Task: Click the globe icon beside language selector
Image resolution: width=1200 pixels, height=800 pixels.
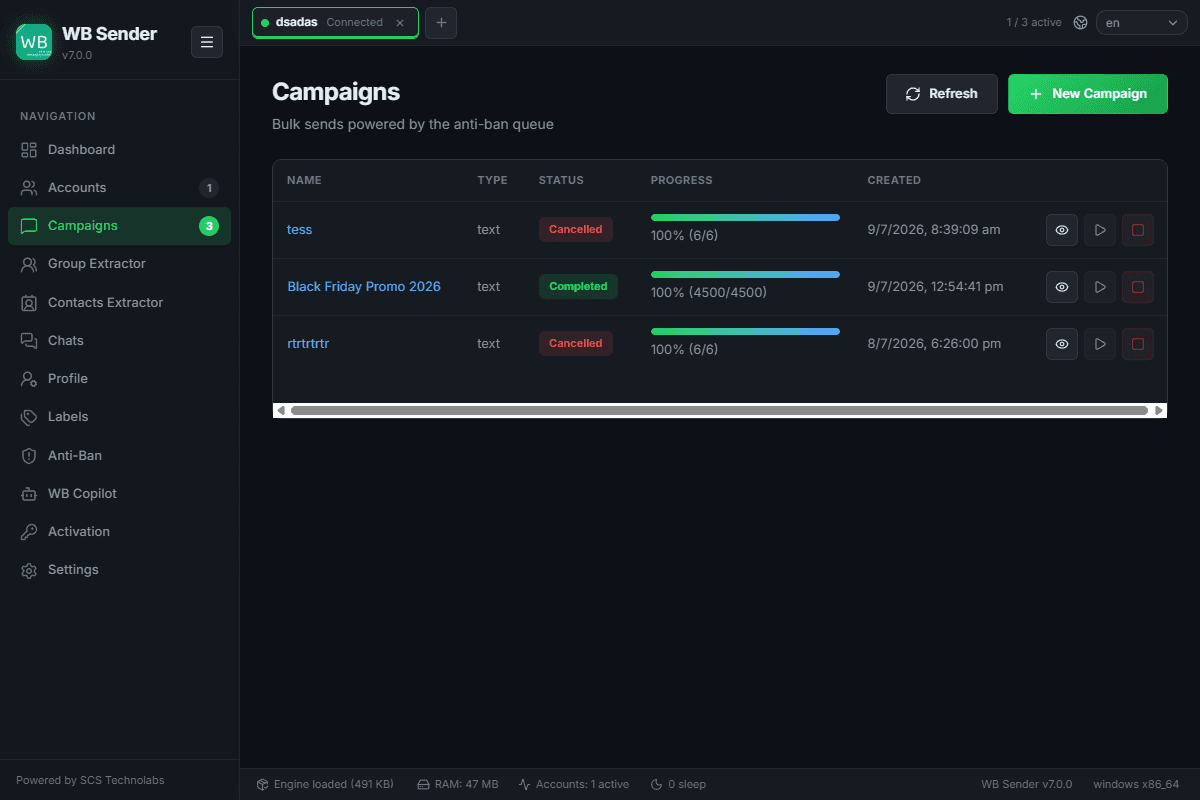Action: [x=1080, y=22]
